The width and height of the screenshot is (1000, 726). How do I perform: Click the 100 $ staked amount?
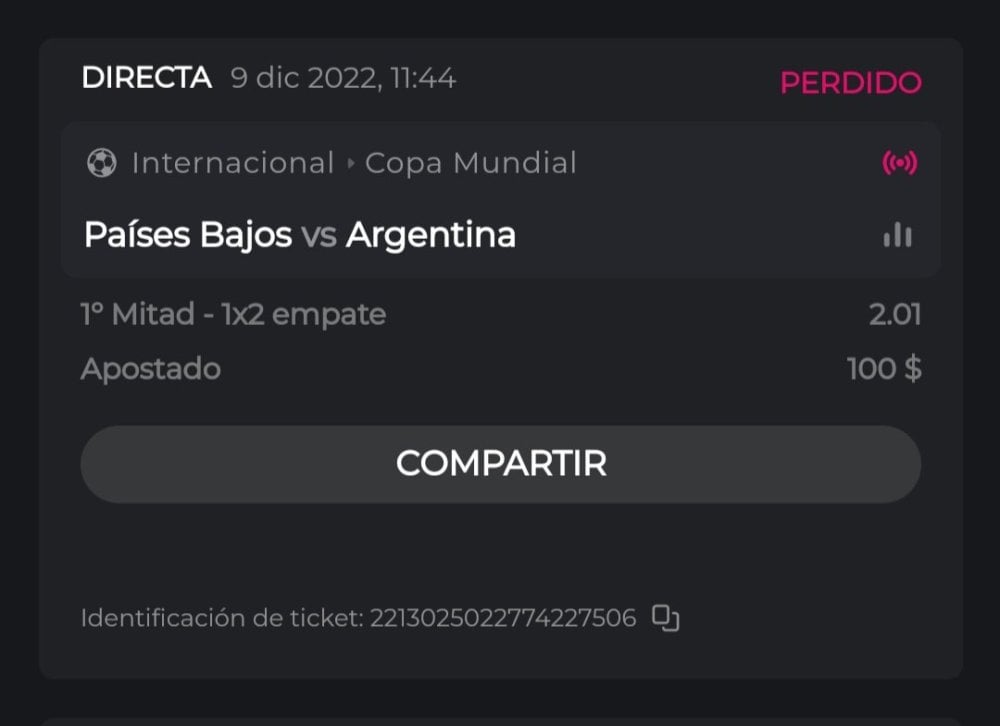883,369
